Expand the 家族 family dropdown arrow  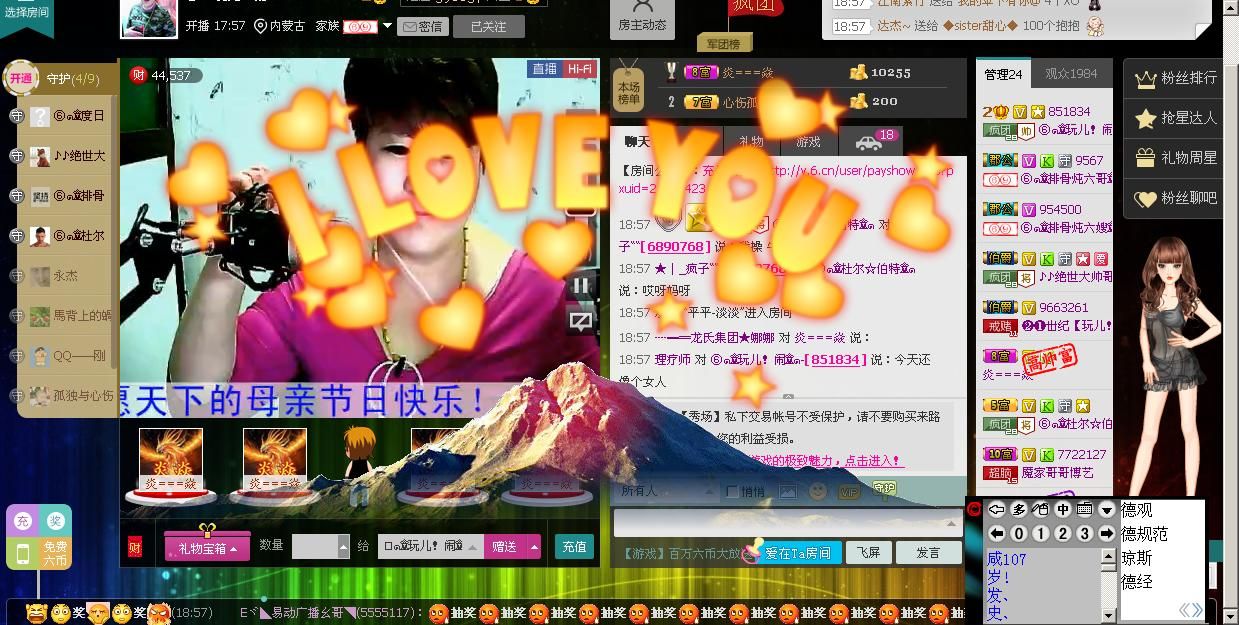pos(388,26)
